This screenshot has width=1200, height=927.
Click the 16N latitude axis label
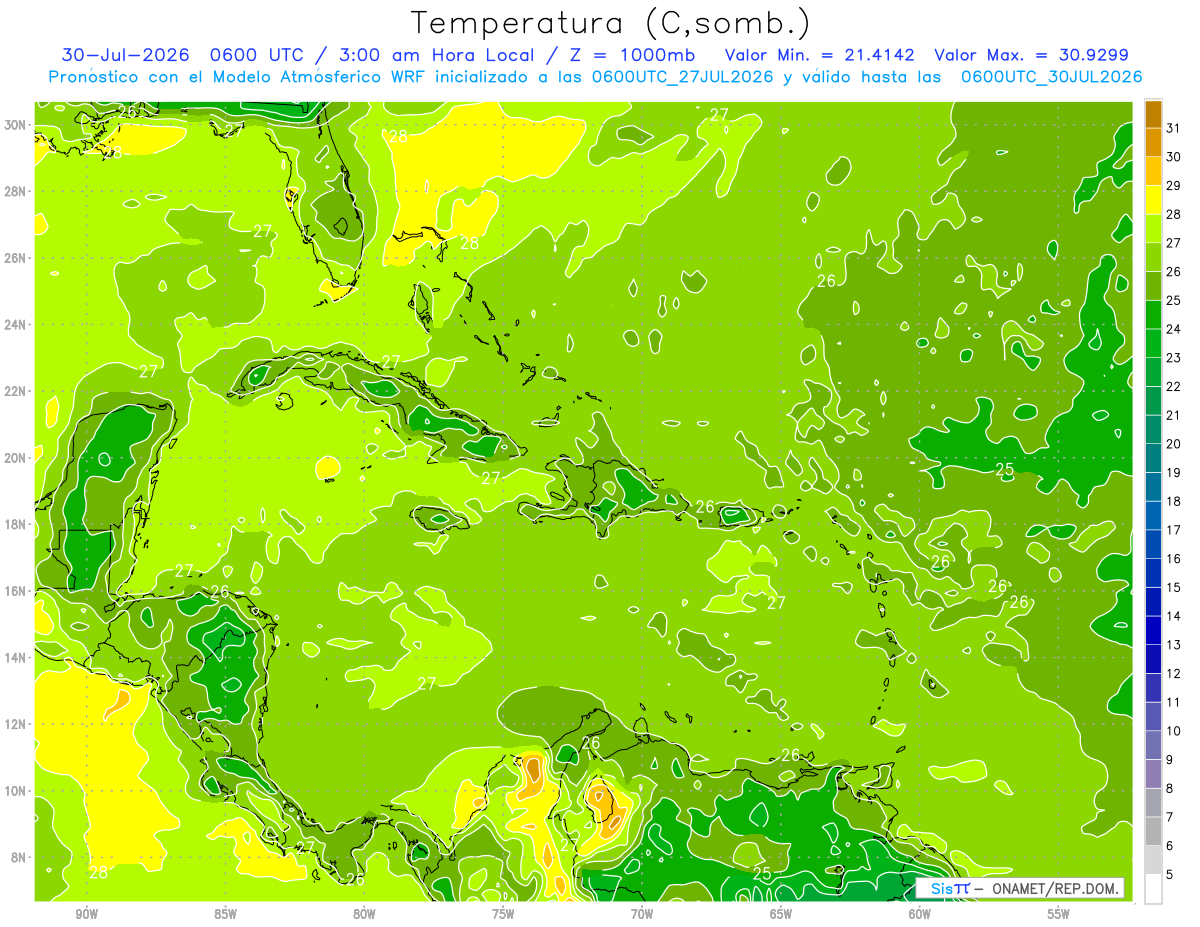pos(17,591)
